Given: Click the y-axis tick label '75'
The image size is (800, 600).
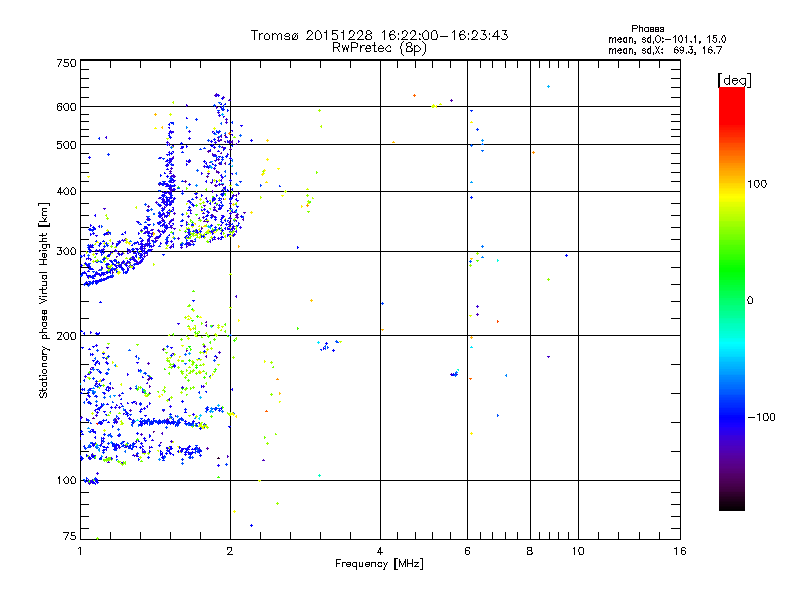Looking at the screenshot, I should click(70, 536).
